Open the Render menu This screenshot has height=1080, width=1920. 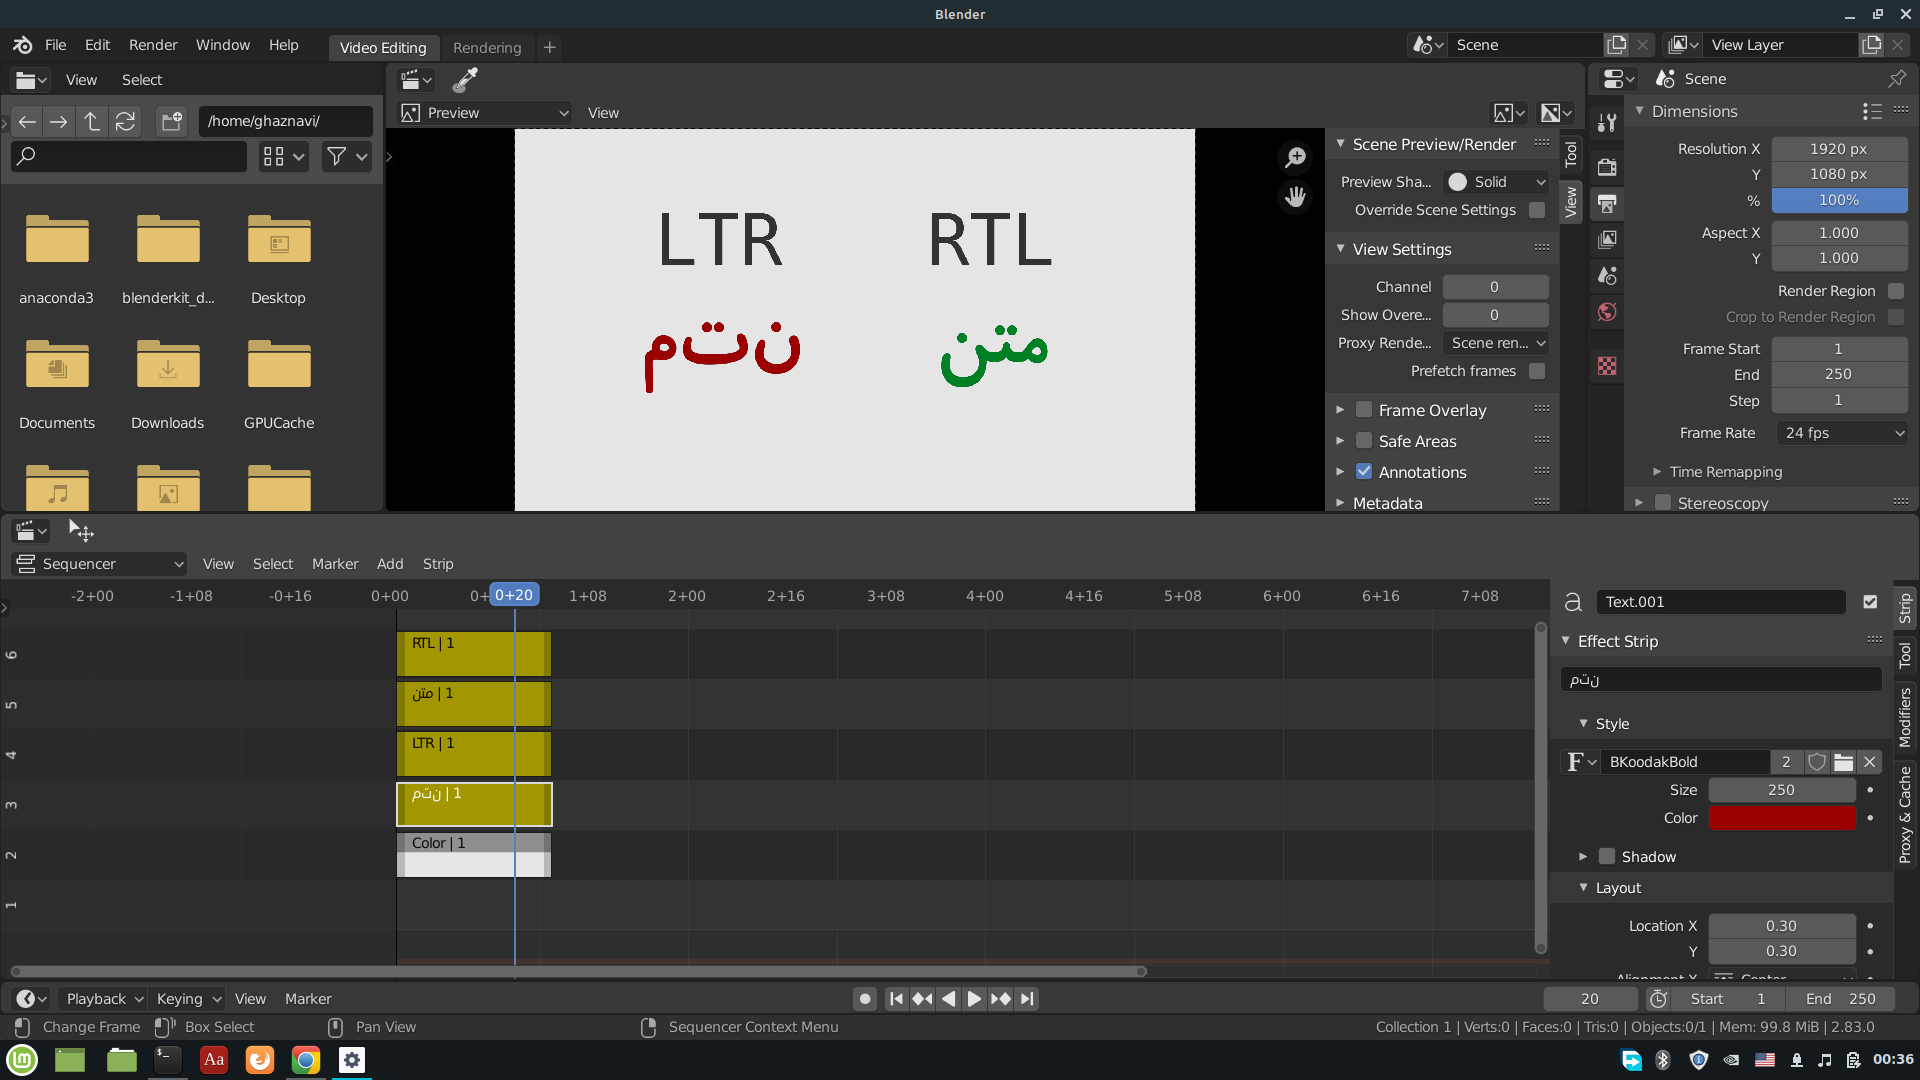point(153,45)
